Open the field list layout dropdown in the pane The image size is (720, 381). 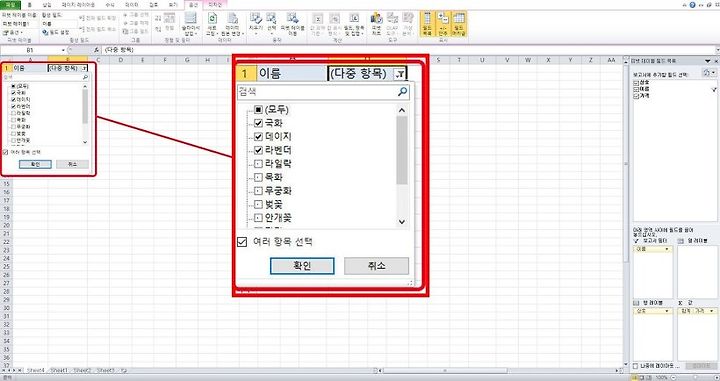pos(709,73)
